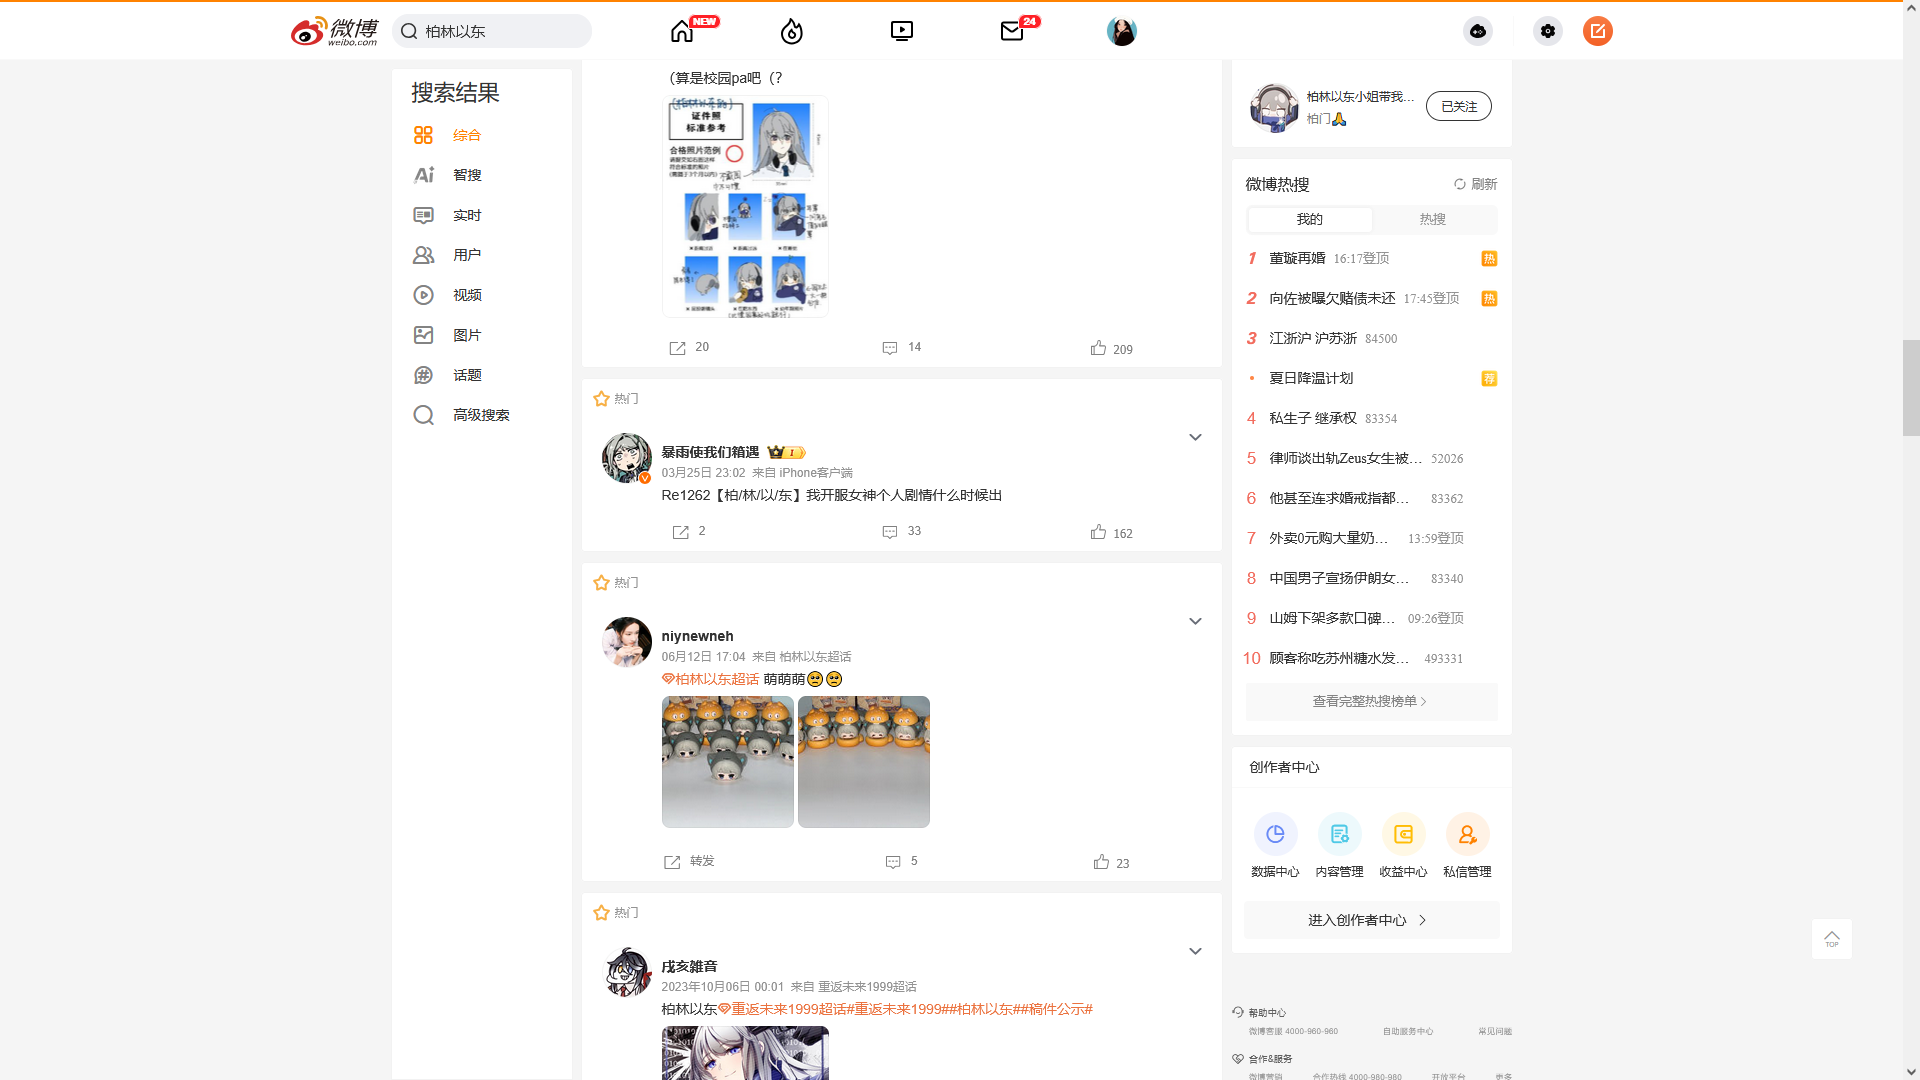Open 内容管理 in creator center

point(1339,846)
